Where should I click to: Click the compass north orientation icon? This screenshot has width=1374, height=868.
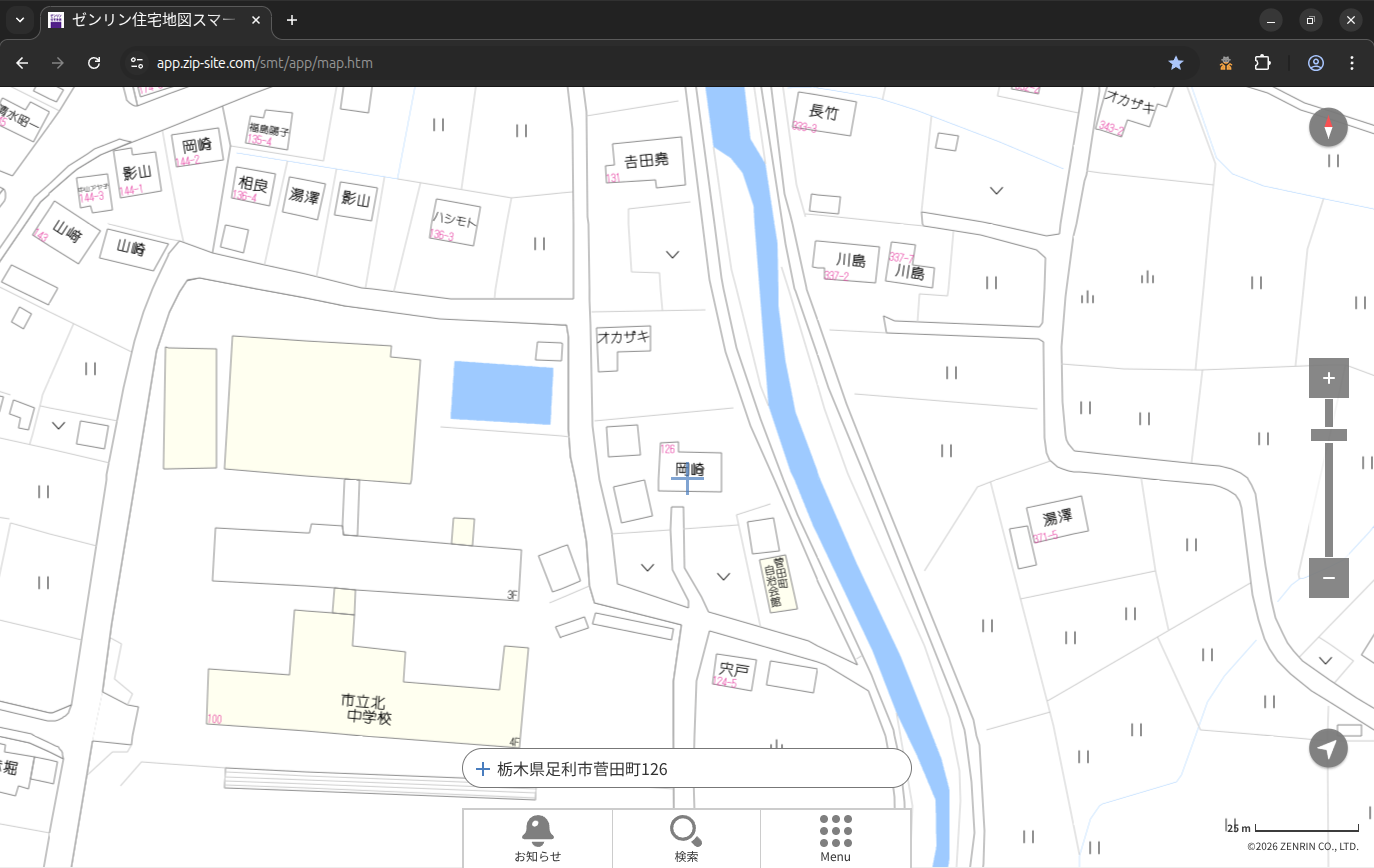1328,128
